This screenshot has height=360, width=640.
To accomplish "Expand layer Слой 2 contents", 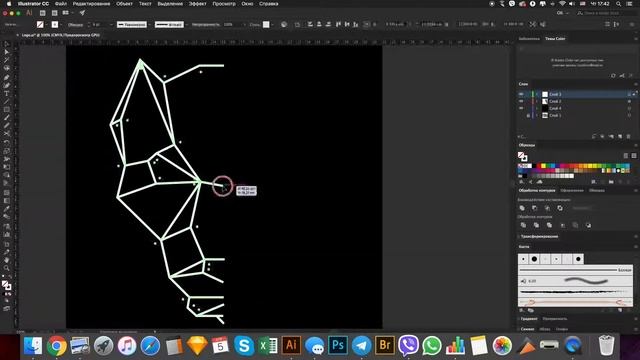I will pos(537,101).
